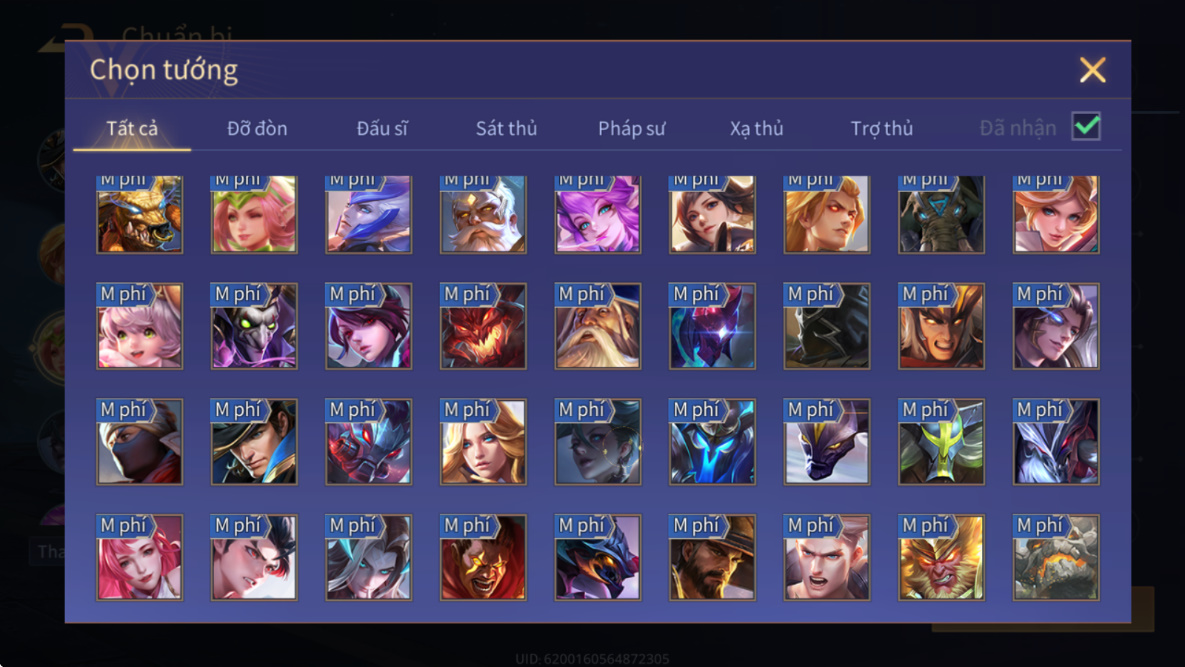Choose the white-bearded old man with gold crown
The width and height of the screenshot is (1185, 667).
pos(483,215)
